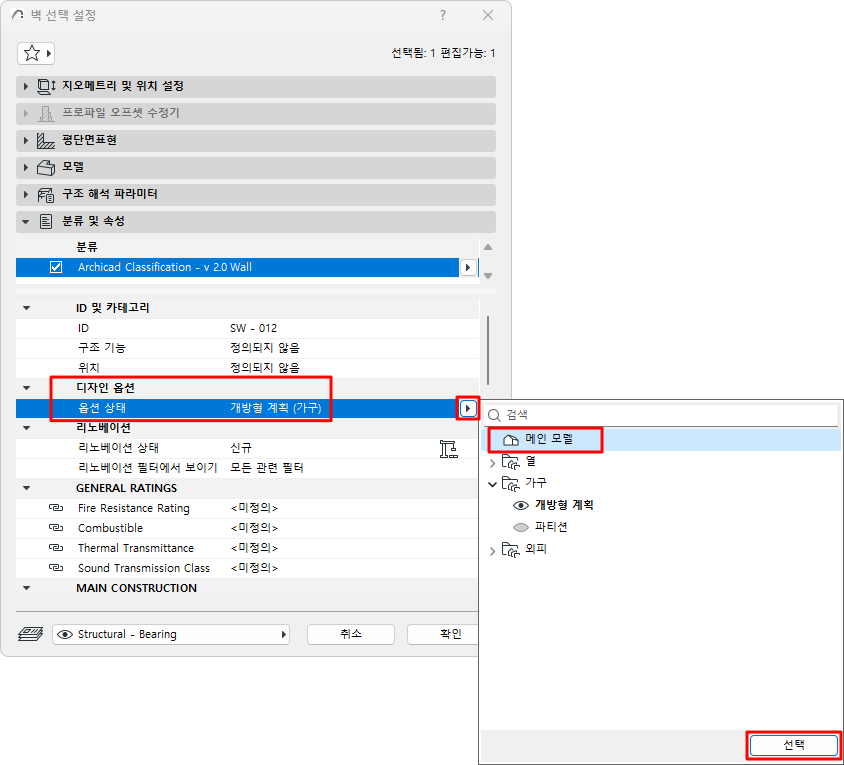844x765 pixels.
Task: Collapse the GENERAL RATINGS group
Action: tap(26, 488)
